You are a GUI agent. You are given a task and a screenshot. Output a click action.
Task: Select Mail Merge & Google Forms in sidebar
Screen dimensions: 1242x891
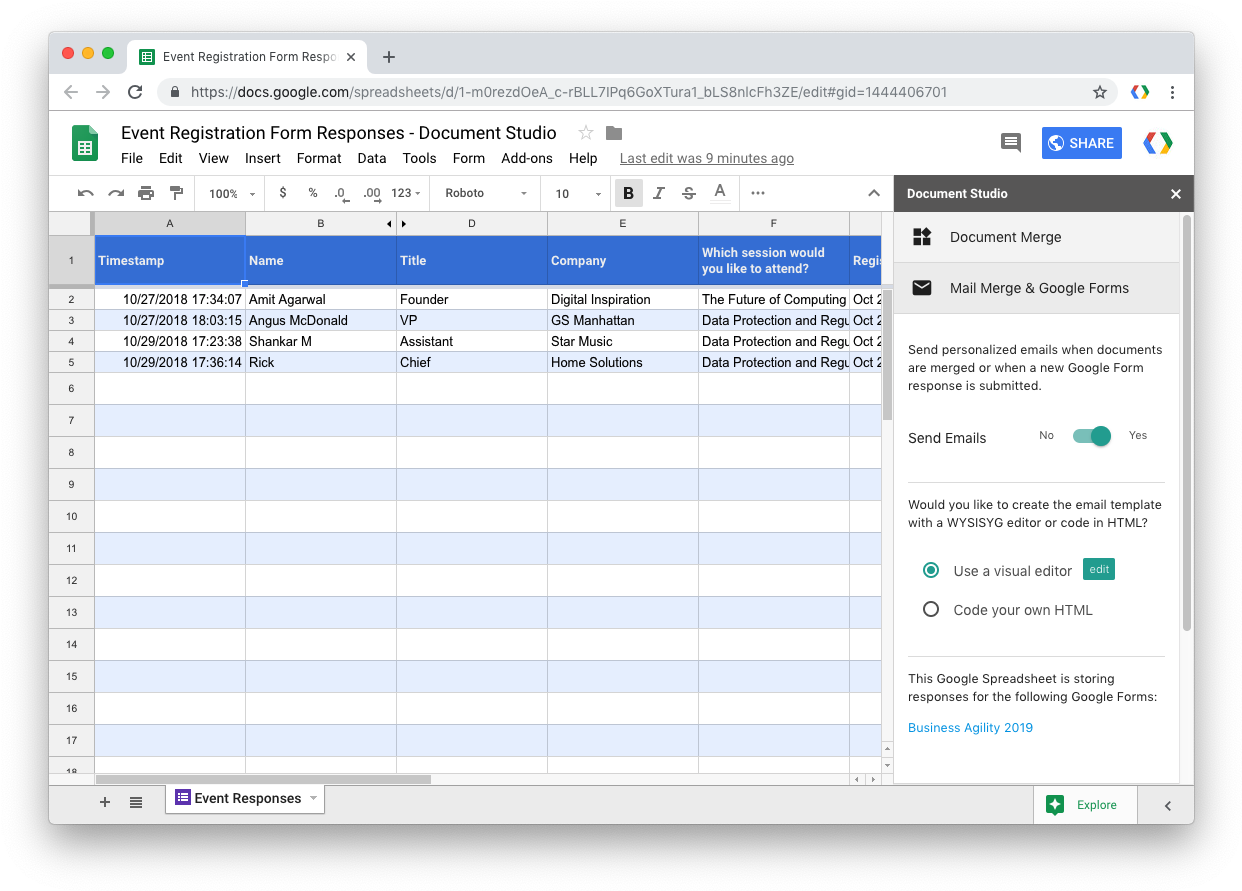1037,288
